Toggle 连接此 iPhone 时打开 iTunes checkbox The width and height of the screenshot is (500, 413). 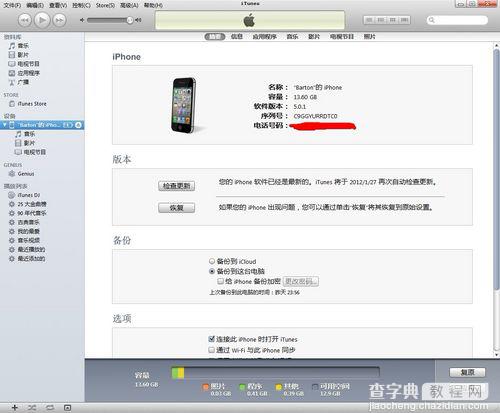coord(211,339)
